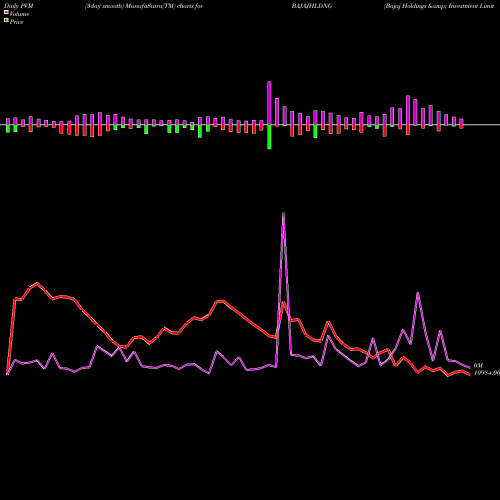Click the 'Price' legend label

coord(16,22)
